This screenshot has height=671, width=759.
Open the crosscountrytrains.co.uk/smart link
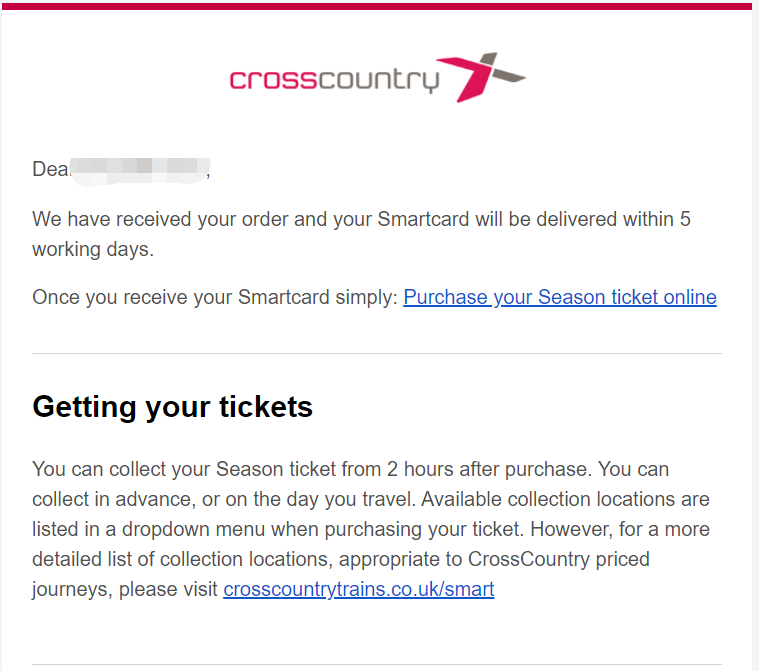pos(359,589)
